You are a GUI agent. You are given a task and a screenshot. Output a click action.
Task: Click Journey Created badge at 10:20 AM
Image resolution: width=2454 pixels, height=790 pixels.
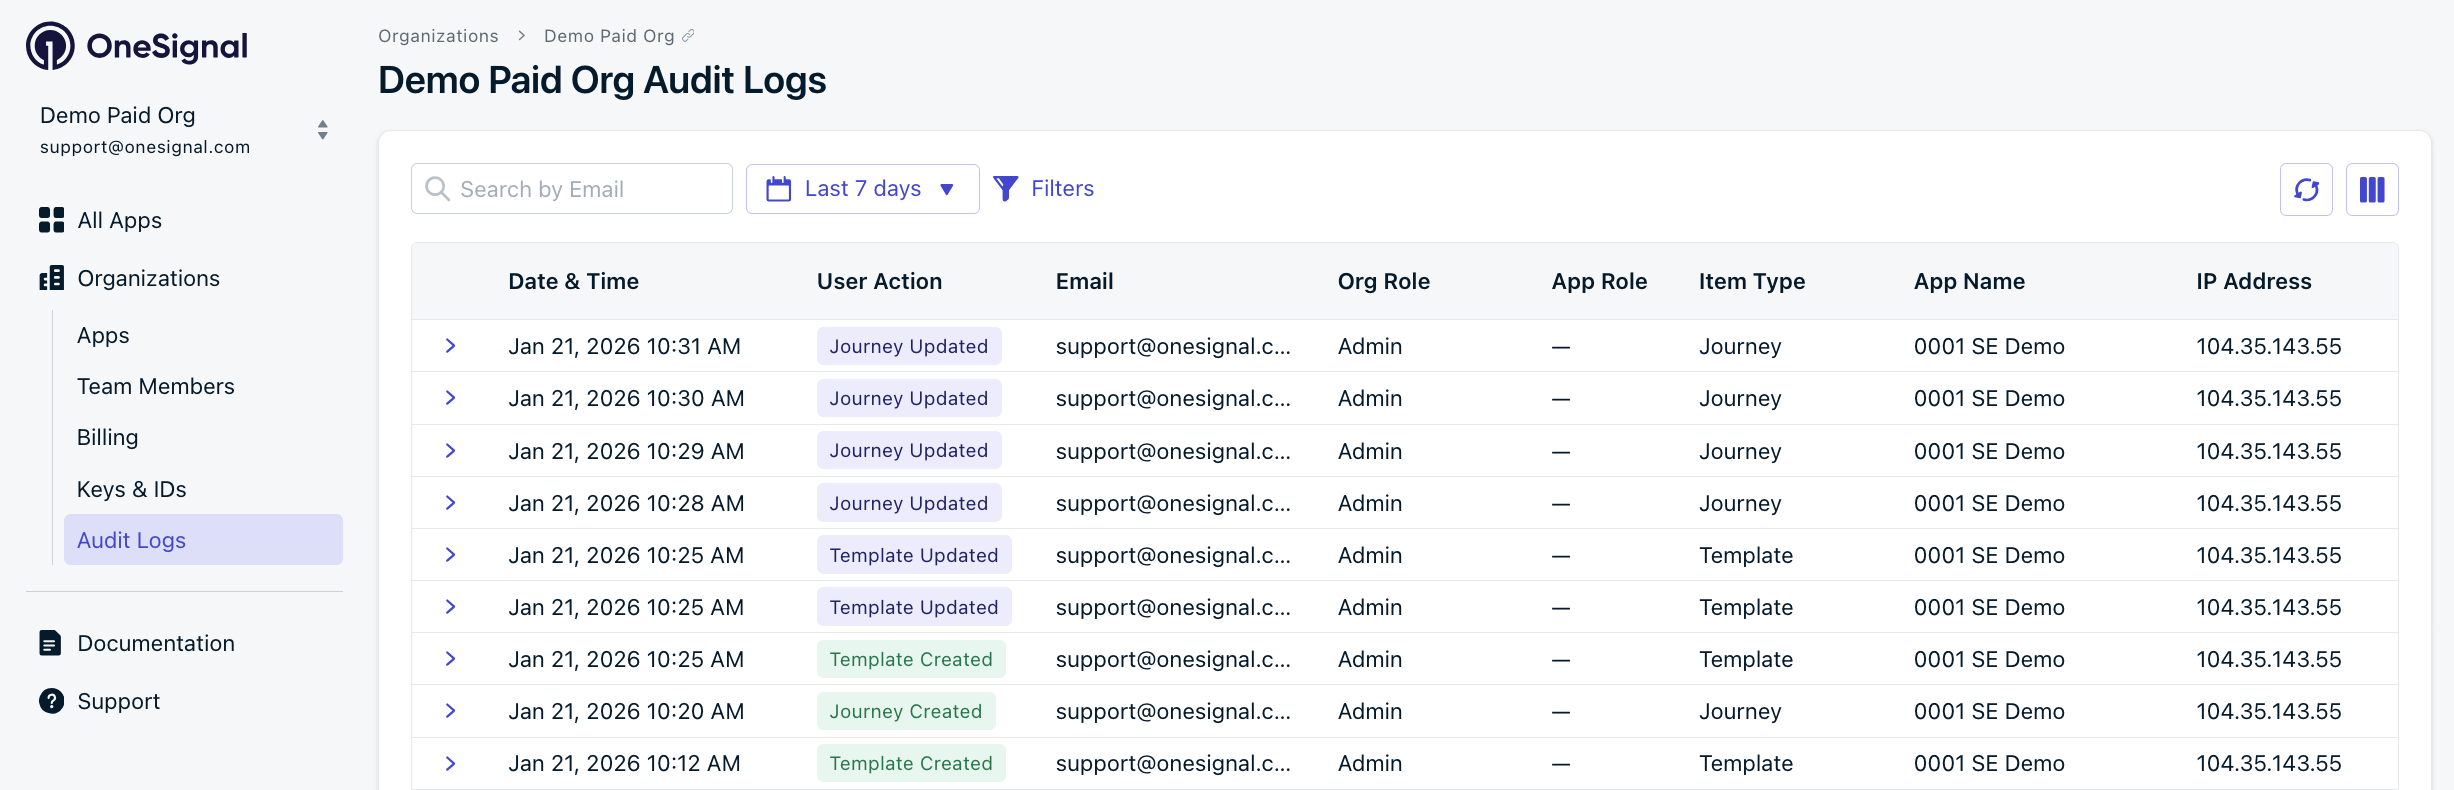pos(906,711)
